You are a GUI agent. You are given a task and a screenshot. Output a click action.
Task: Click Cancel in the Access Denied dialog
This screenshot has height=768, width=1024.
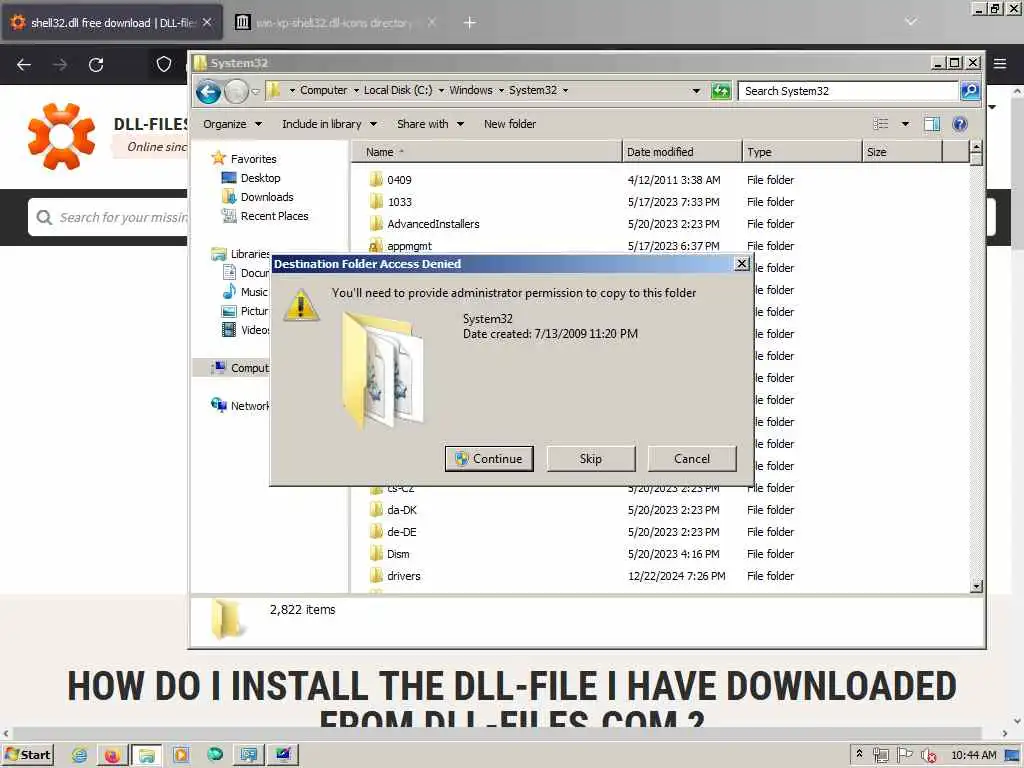click(x=692, y=458)
